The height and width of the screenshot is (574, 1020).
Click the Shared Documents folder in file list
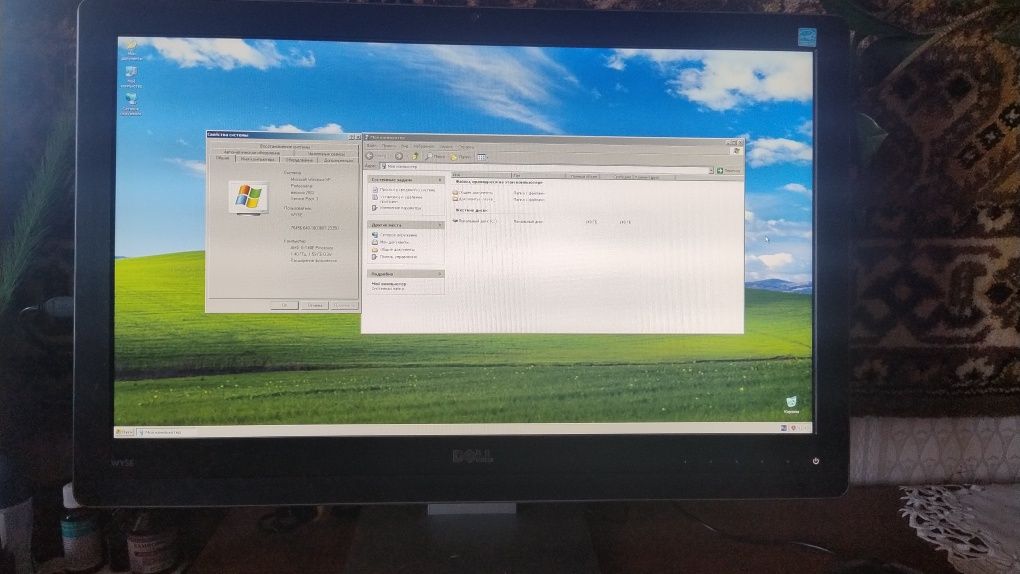pyautogui.click(x=473, y=193)
